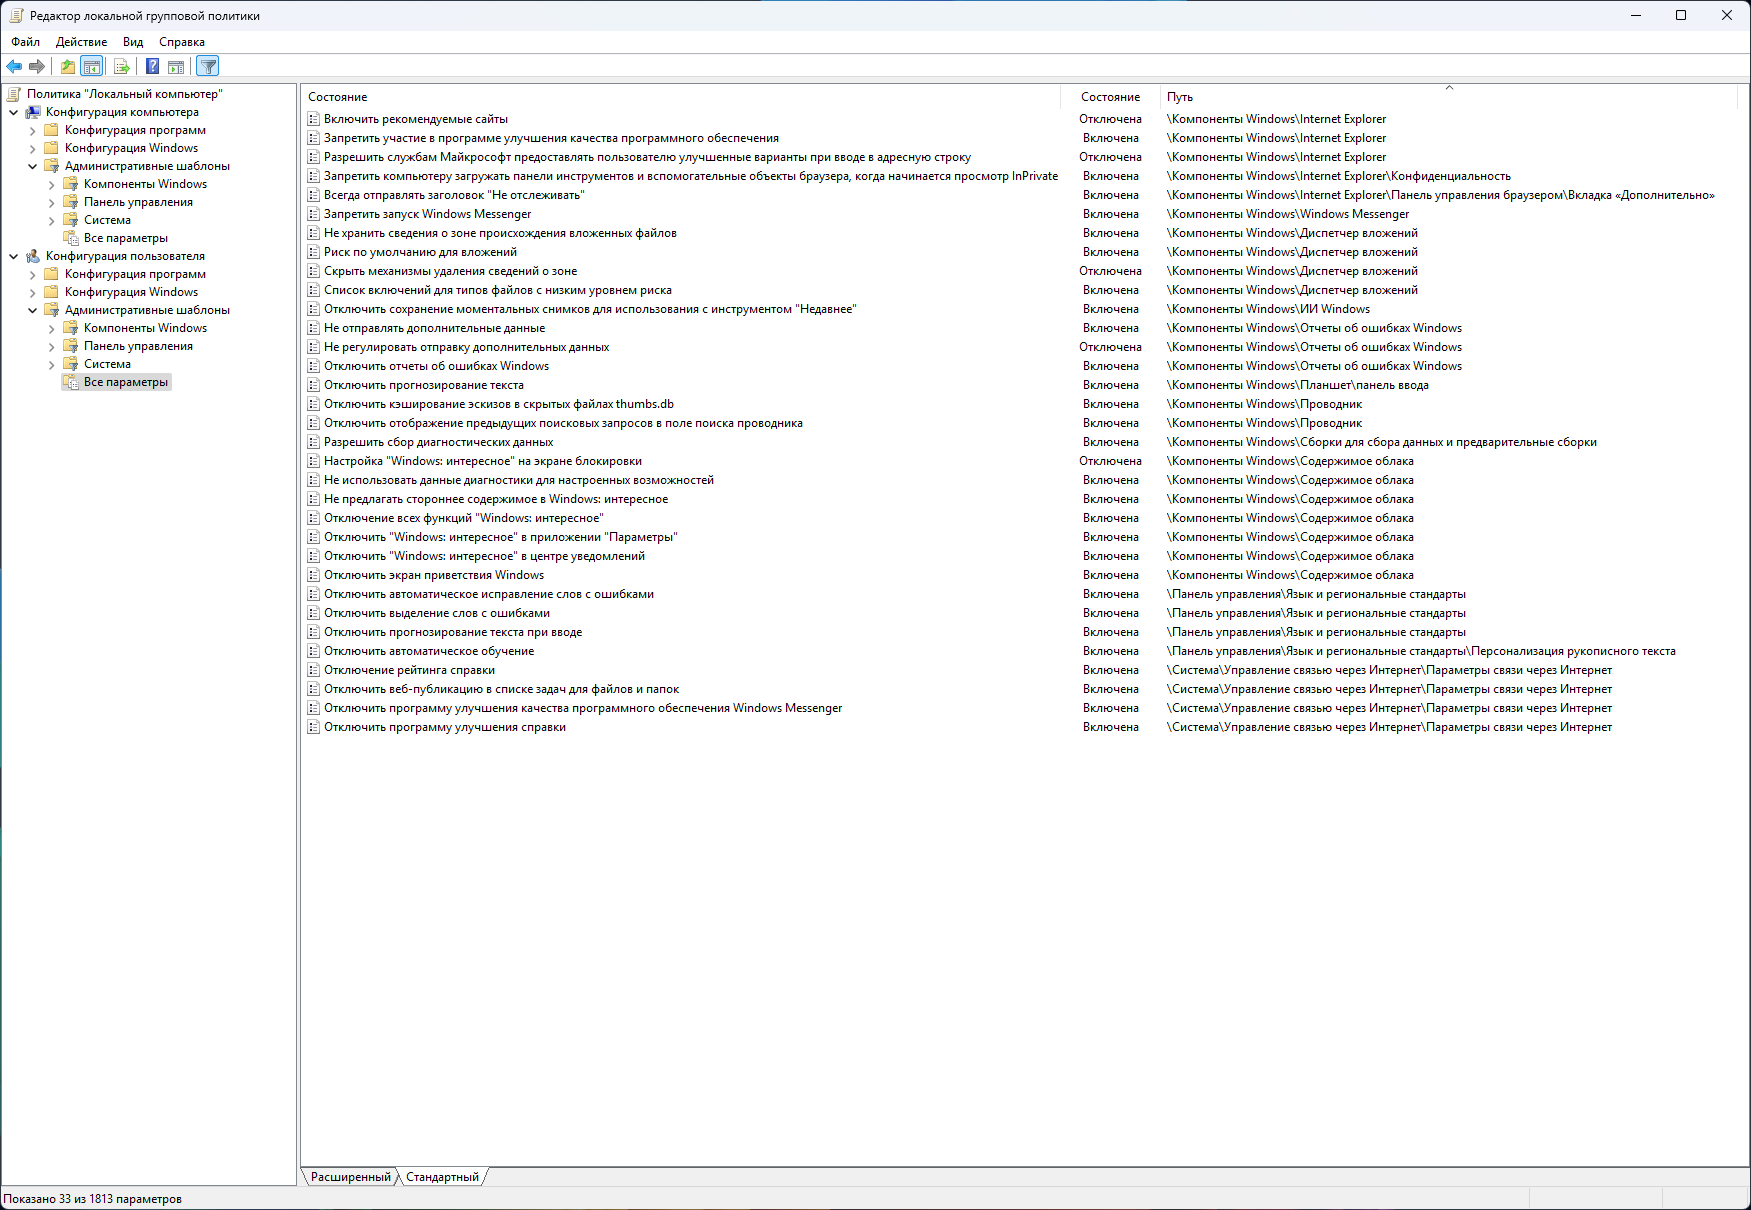
Task: Click the Состояние column header
Action: tap(1110, 96)
